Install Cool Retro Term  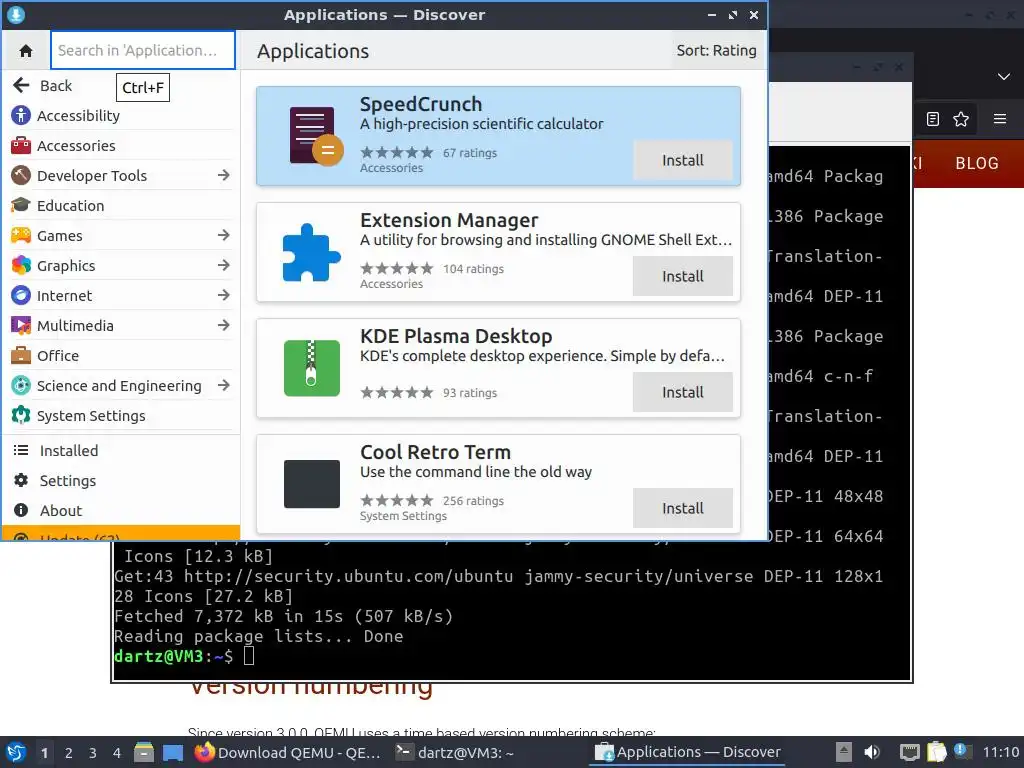point(682,508)
